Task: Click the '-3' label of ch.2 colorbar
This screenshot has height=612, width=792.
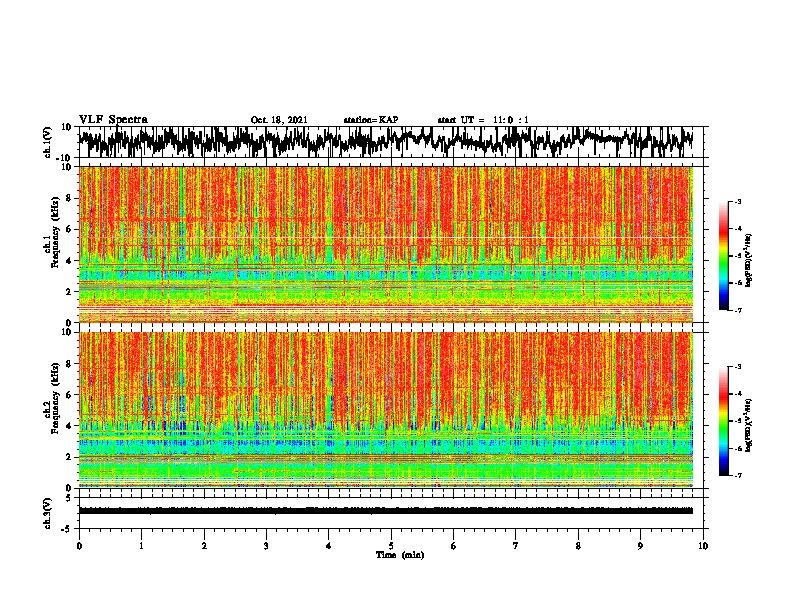Action: tap(737, 367)
